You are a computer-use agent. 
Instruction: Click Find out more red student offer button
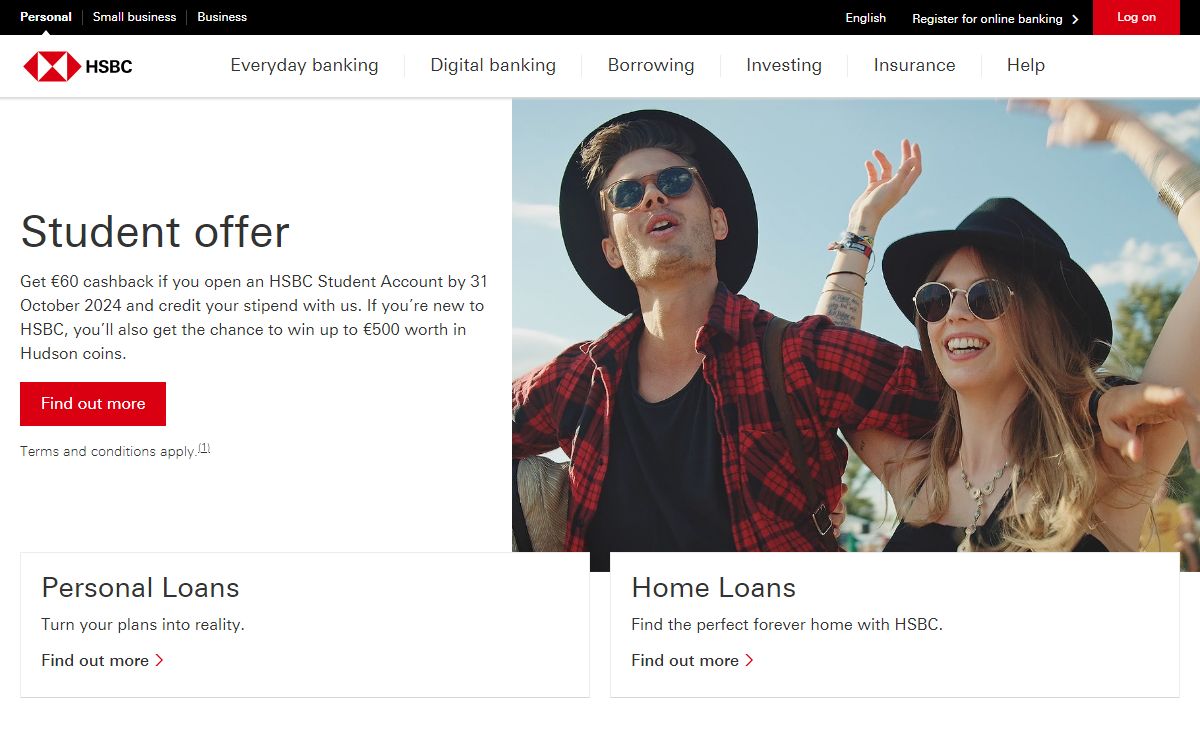pyautogui.click(x=93, y=404)
